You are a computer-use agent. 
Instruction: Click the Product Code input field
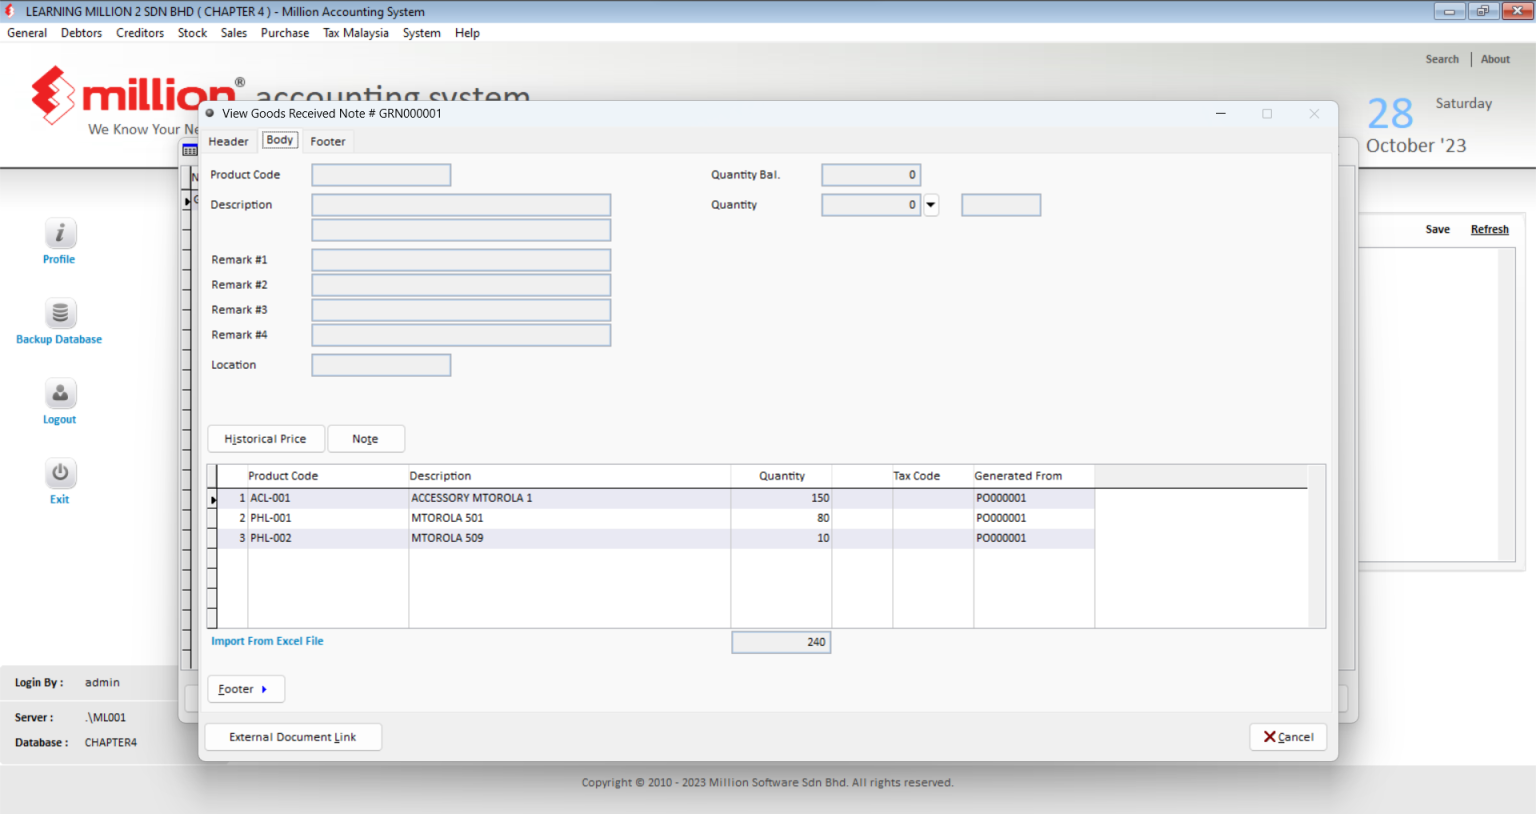pyautogui.click(x=381, y=174)
